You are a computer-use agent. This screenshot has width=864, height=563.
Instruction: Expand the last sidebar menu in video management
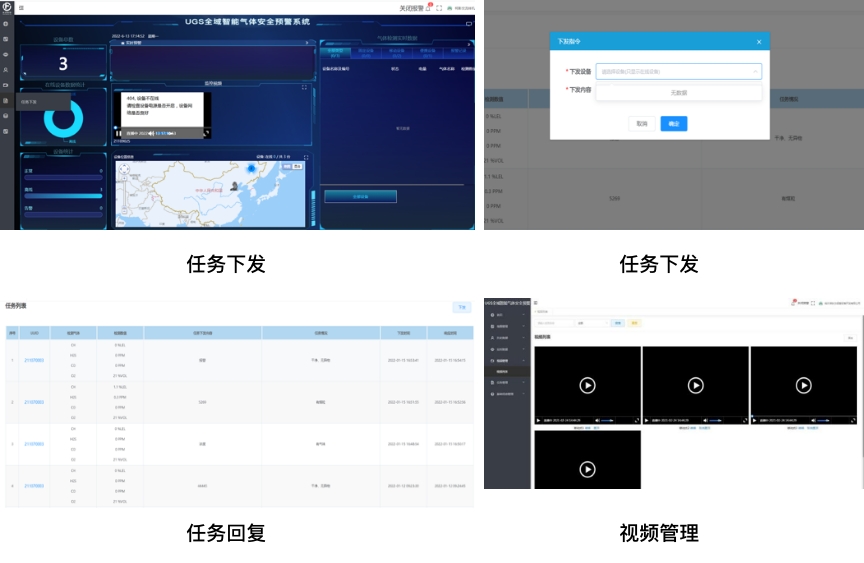(507, 394)
